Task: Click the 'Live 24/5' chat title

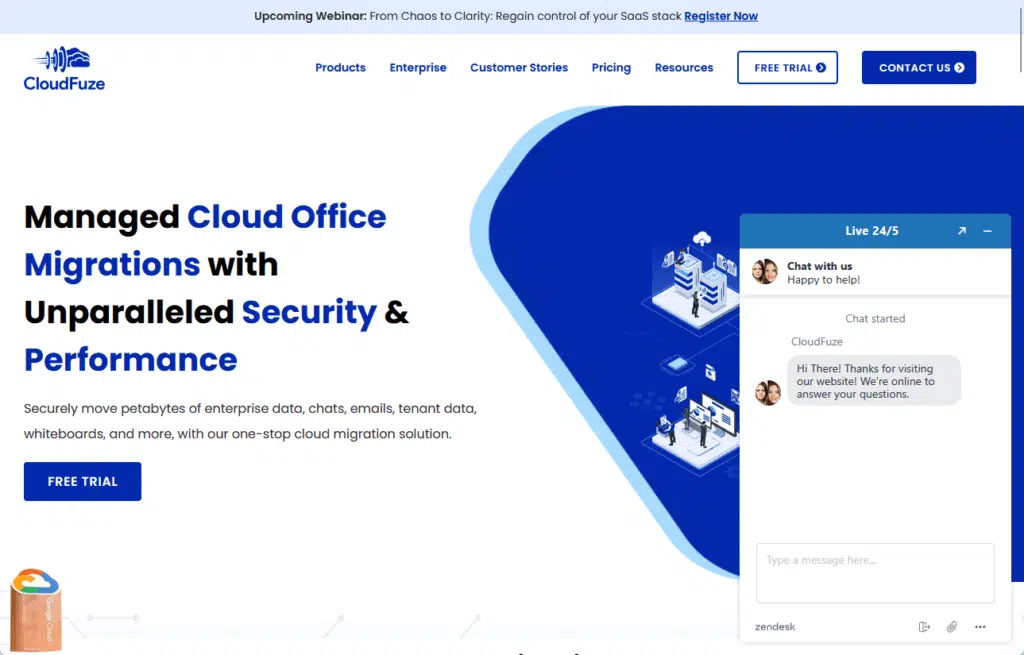Action: [872, 231]
